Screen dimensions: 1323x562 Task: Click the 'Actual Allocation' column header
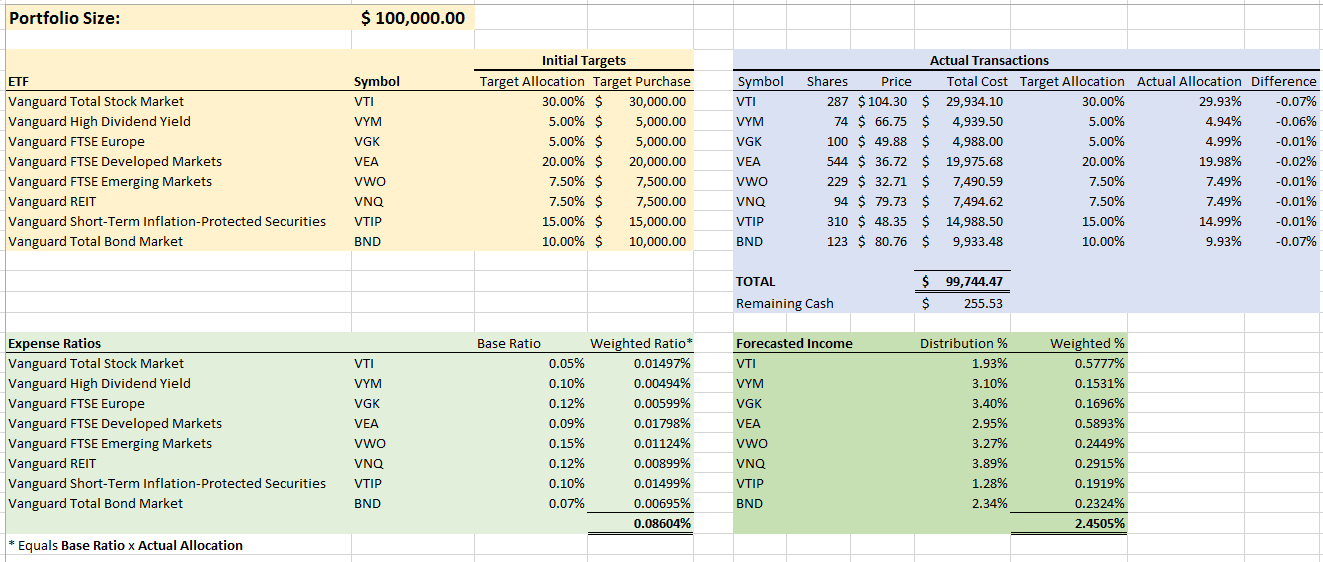coord(1189,81)
